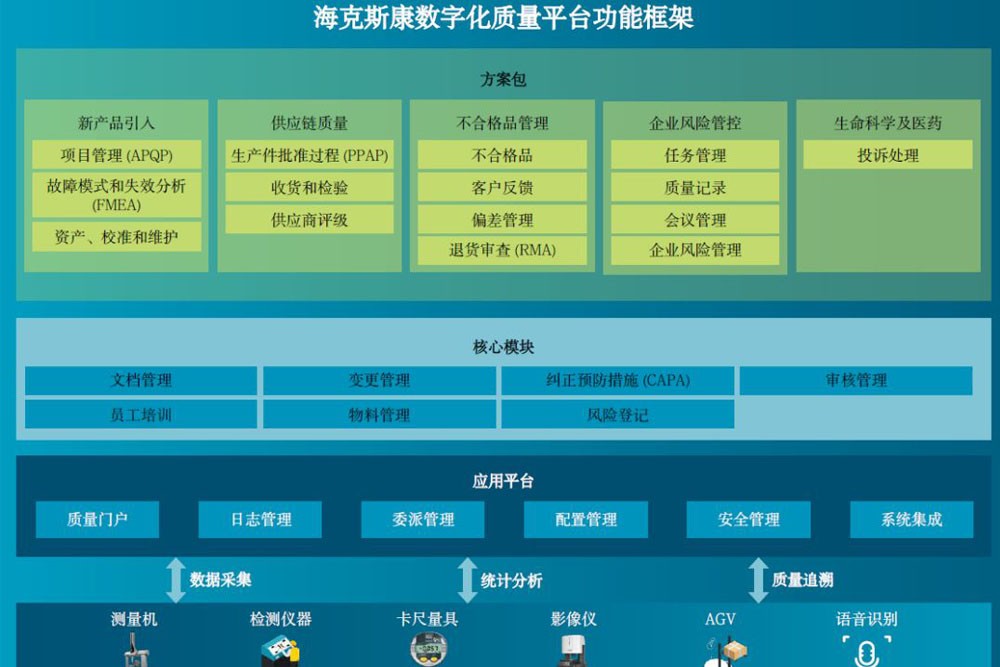Screen dimensions: 1000x667
Task: Click the 生命科学及医药 column heading
Action: click(888, 122)
